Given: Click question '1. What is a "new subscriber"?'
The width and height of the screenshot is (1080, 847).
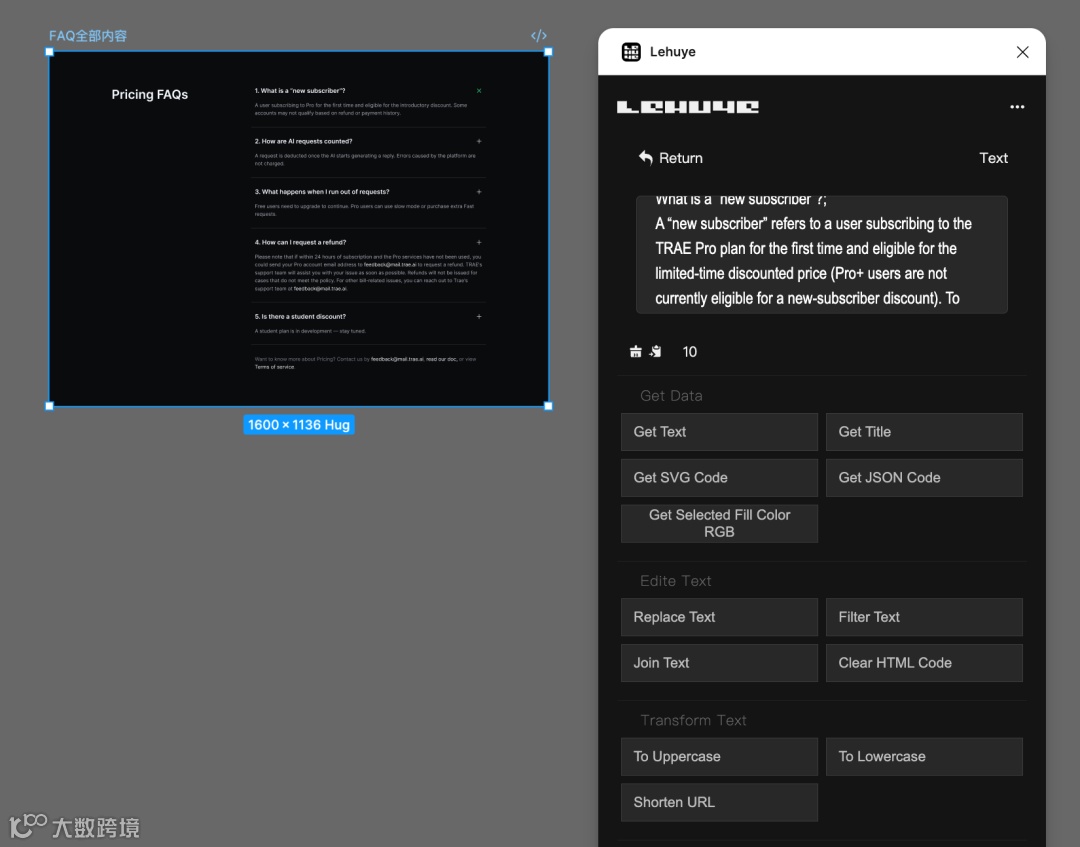Looking at the screenshot, I should tap(300, 90).
